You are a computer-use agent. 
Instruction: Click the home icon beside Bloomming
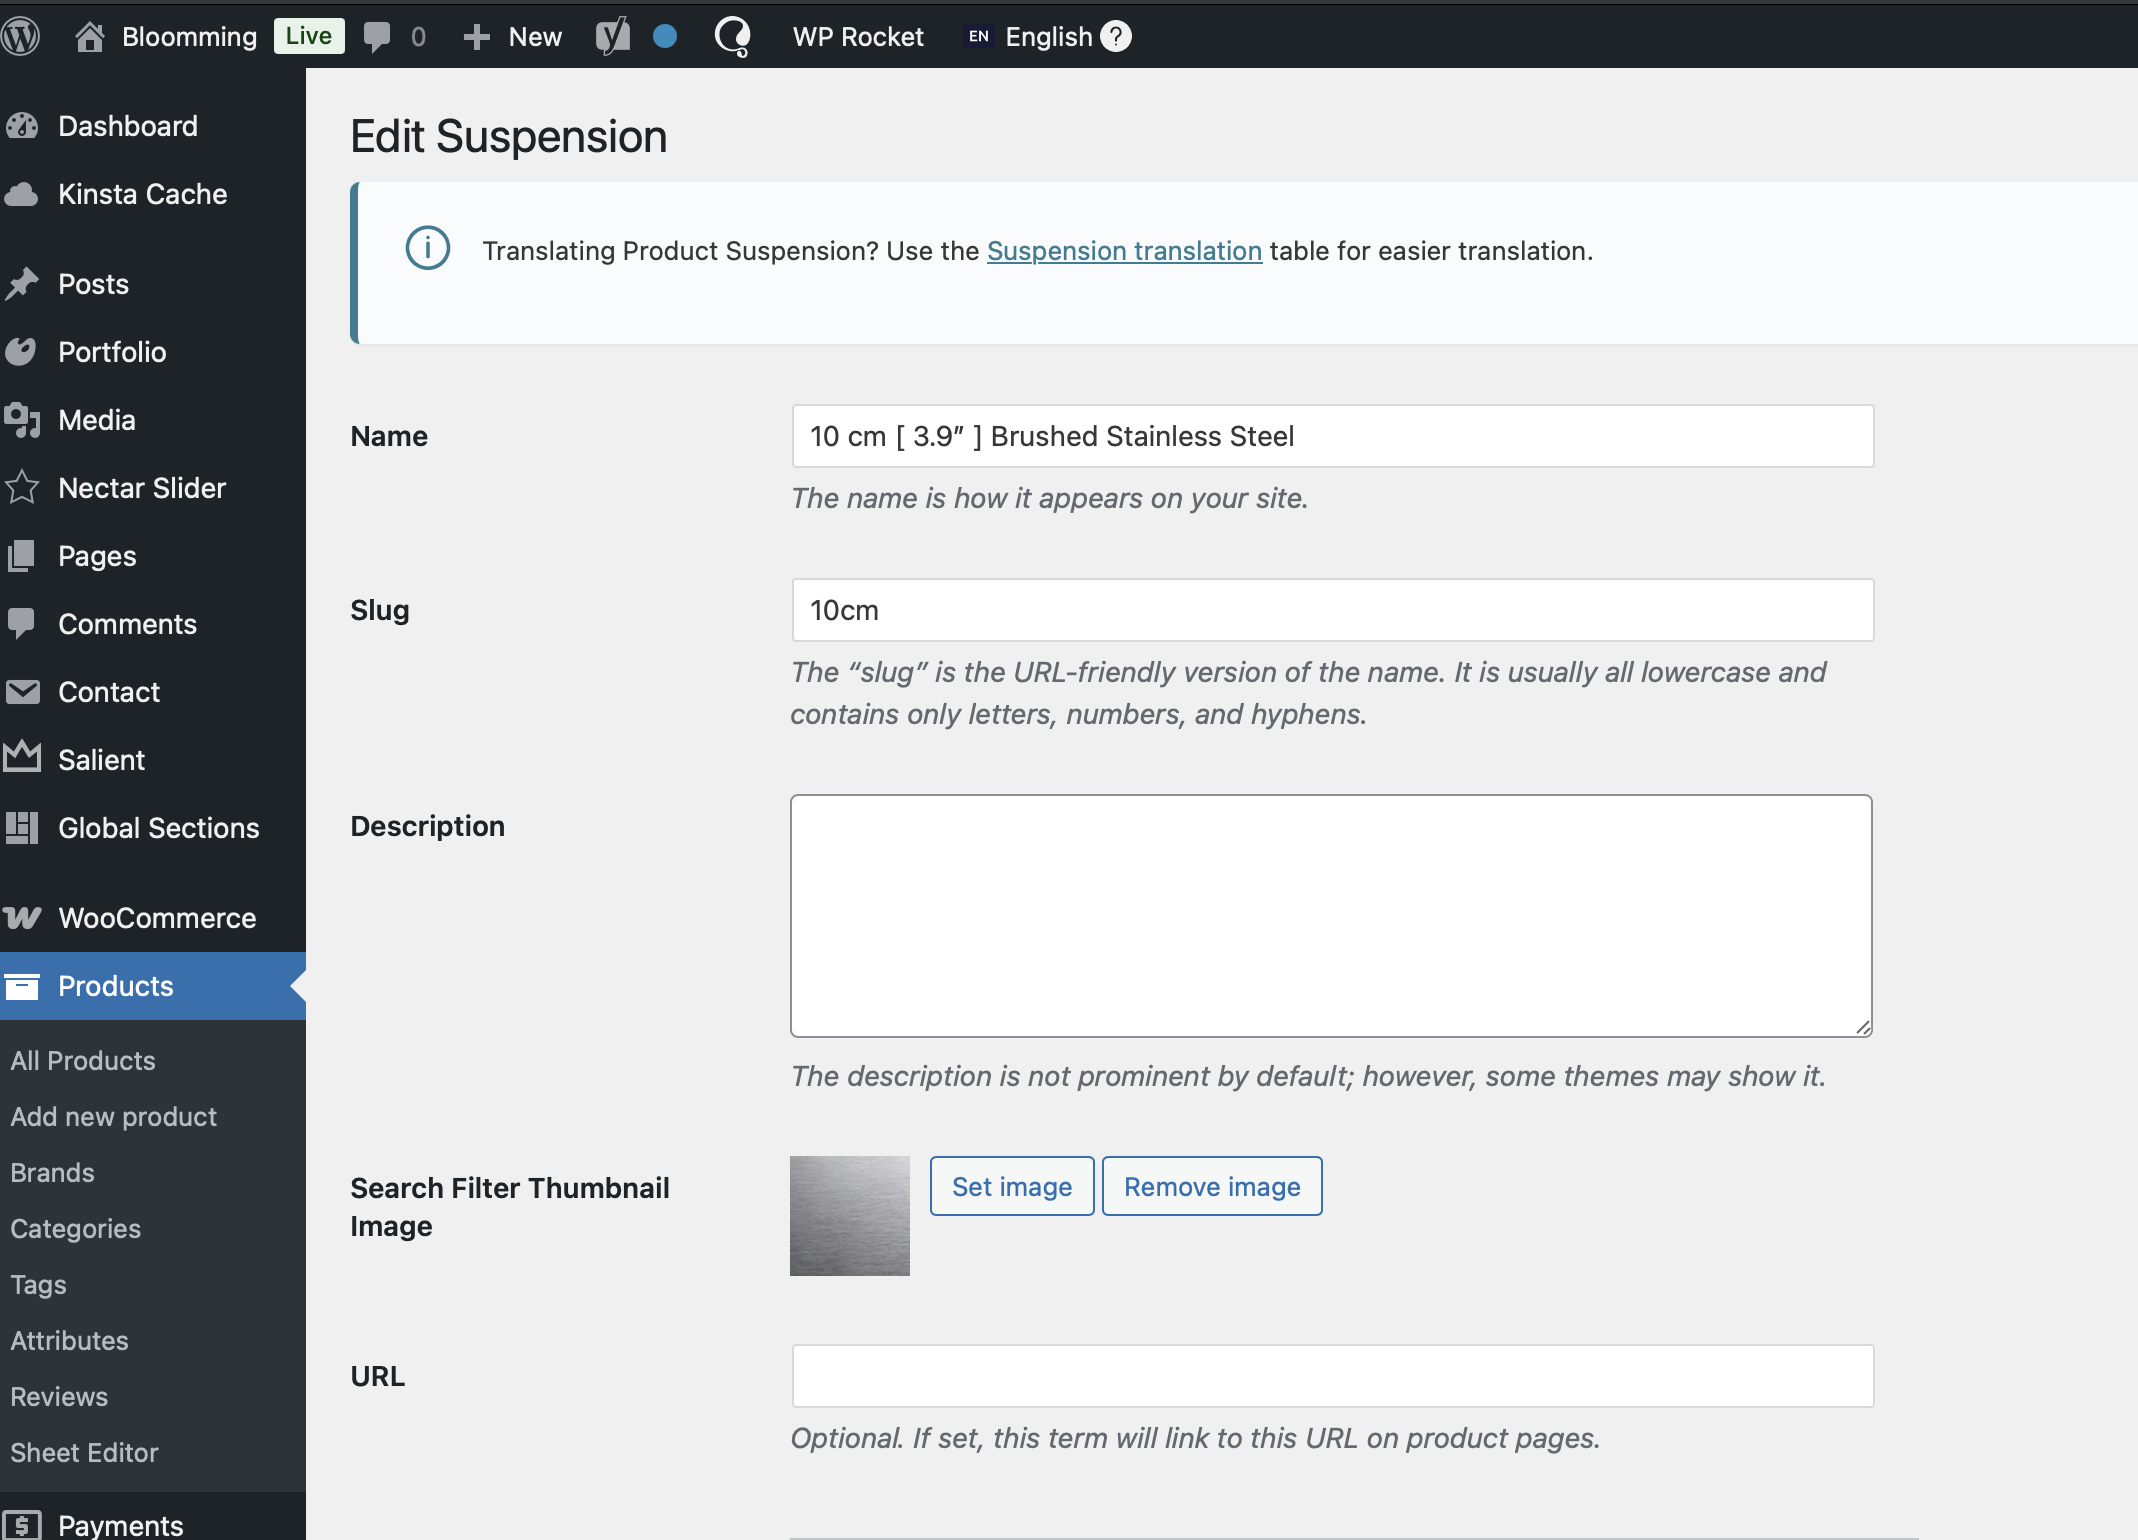point(90,37)
